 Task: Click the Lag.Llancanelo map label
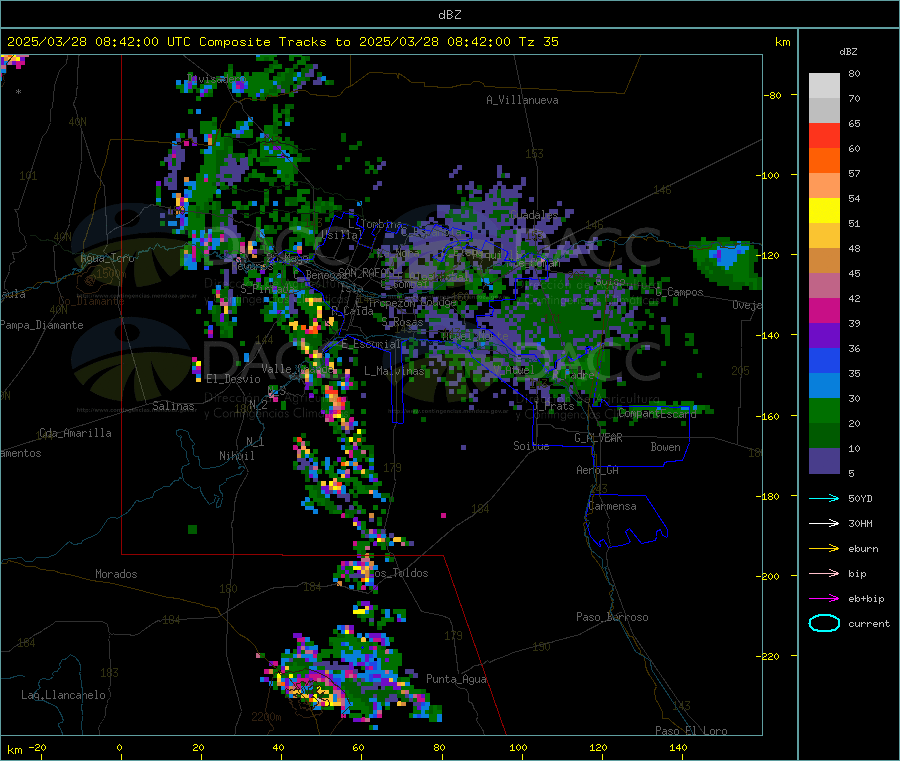pyautogui.click(x=63, y=695)
